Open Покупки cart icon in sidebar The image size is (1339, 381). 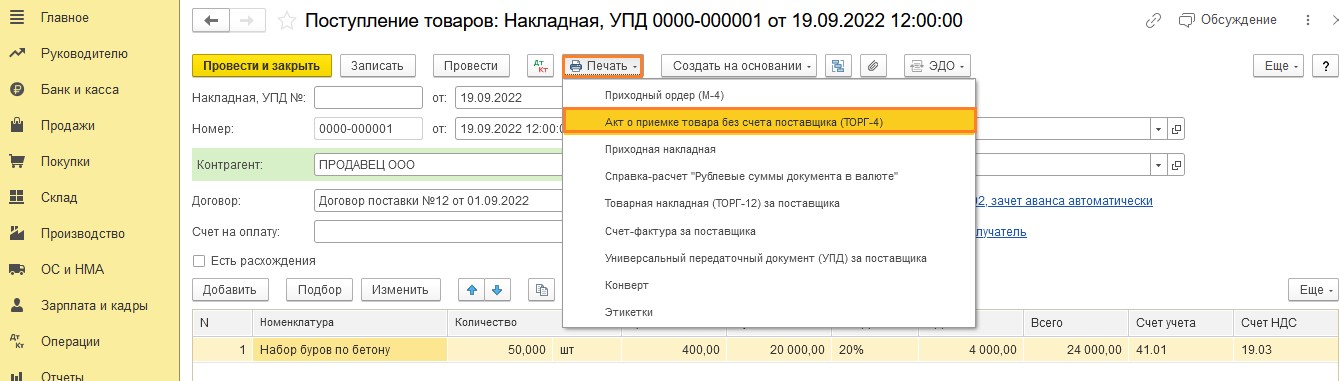[17, 161]
